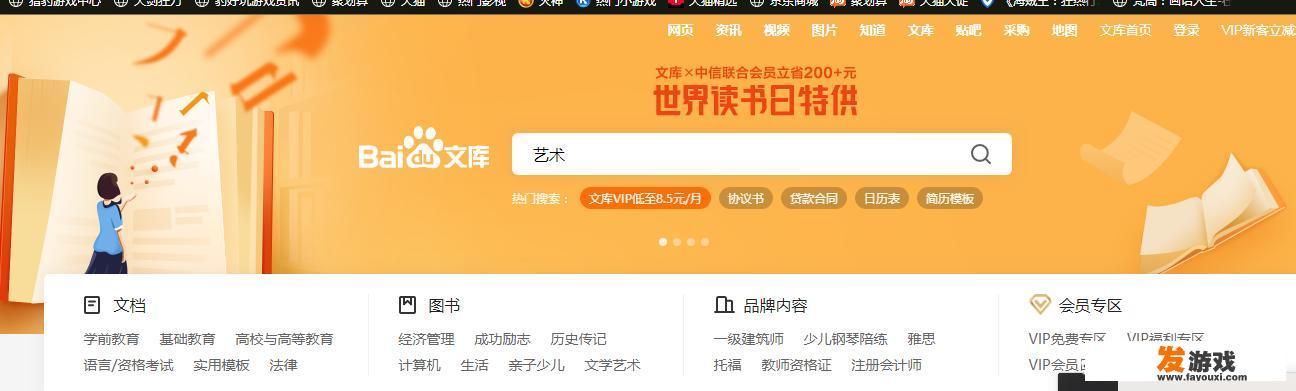Open the 知道 nav item
The height and width of the screenshot is (391, 1296).
[x=872, y=30]
